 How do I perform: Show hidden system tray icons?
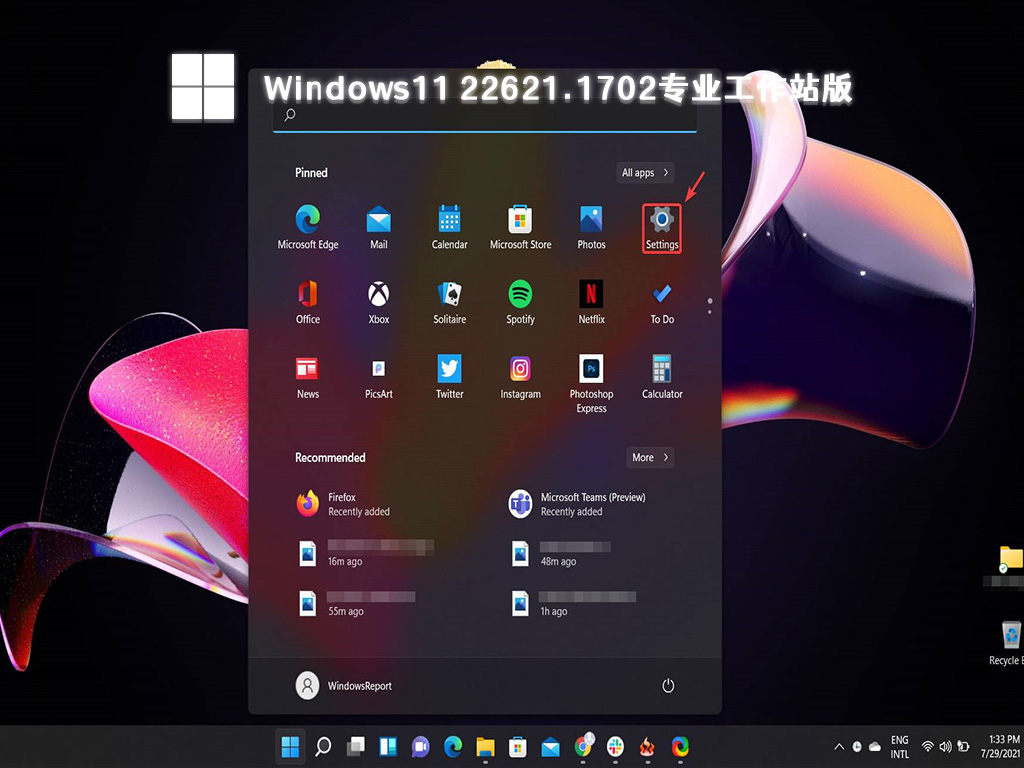839,747
